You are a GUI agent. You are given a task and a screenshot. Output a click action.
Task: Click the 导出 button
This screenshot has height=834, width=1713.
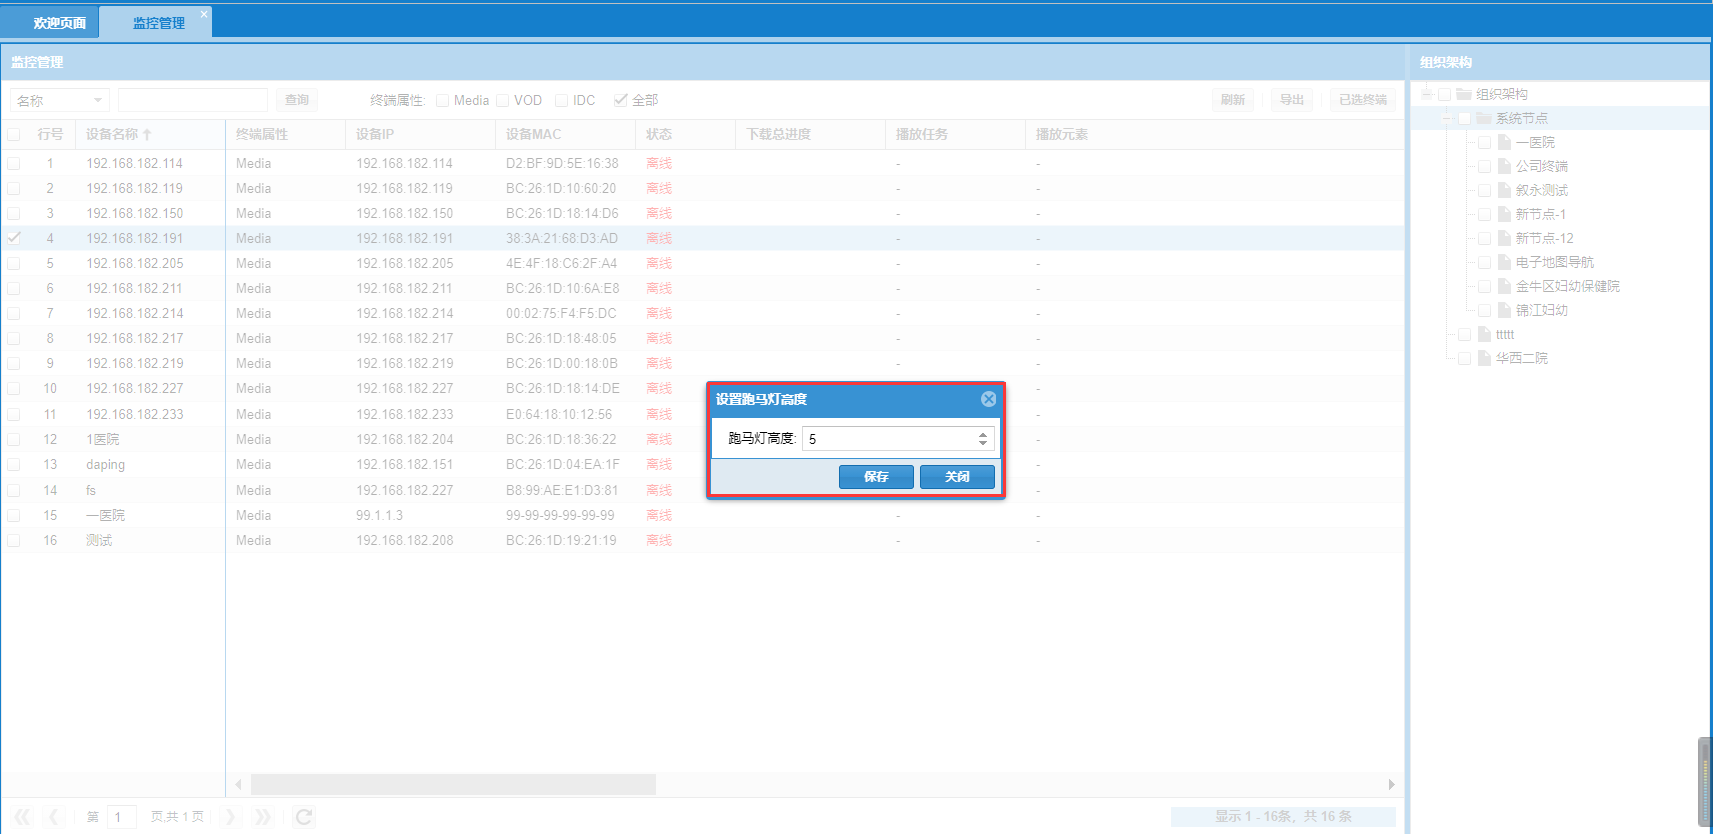coord(1292,100)
